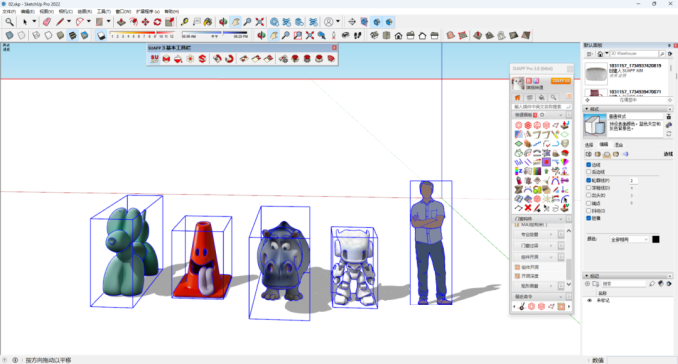
Task: Open home tab icon in SUAPP panel
Action: click(518, 97)
